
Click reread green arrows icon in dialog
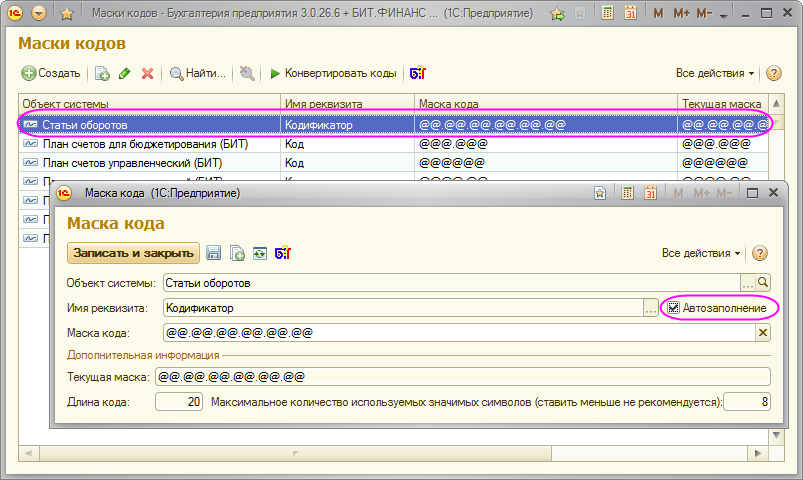click(x=260, y=253)
